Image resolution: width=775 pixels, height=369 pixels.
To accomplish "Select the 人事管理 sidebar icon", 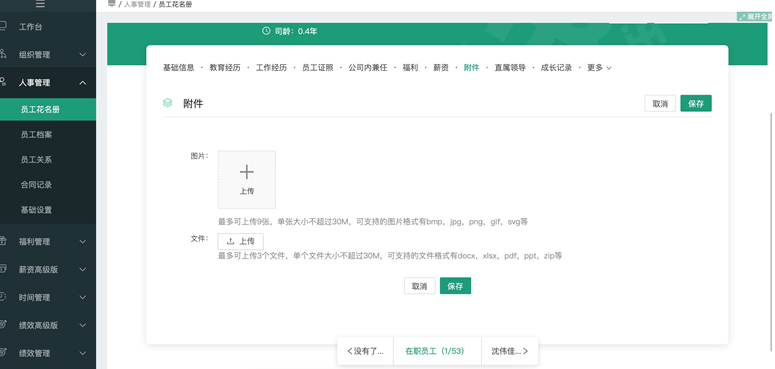I will (x=2, y=82).
